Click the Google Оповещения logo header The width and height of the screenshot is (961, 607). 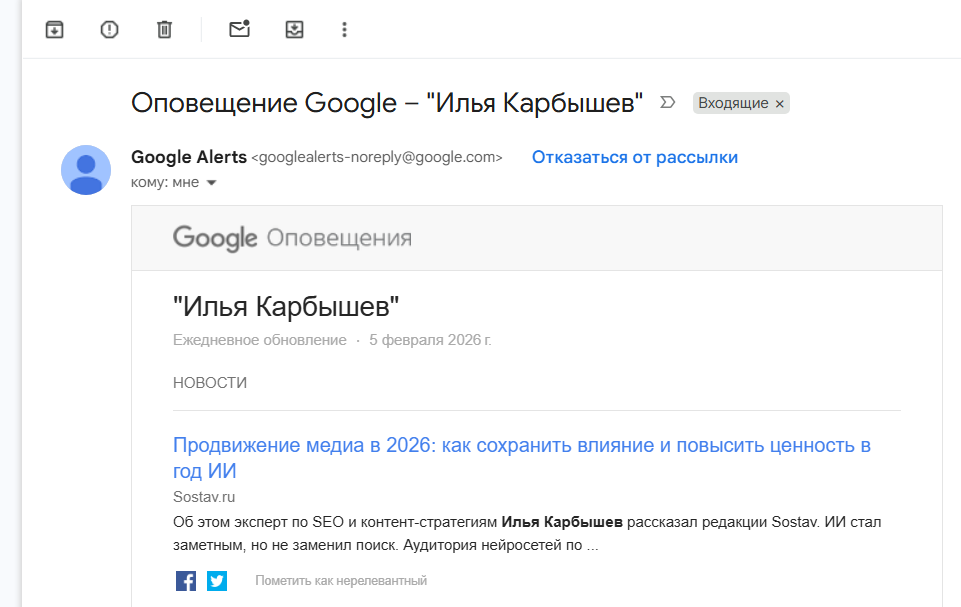pos(292,238)
